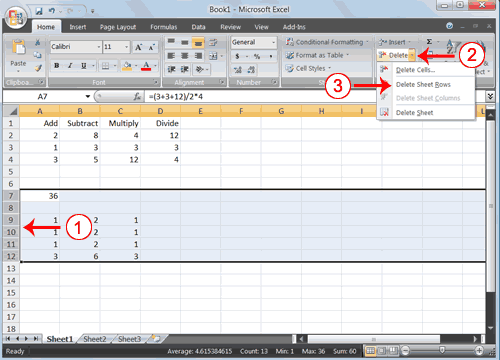This screenshot has width=500, height=360.
Task: Switch to the Sheet2 worksheet tab
Action: coord(95,339)
